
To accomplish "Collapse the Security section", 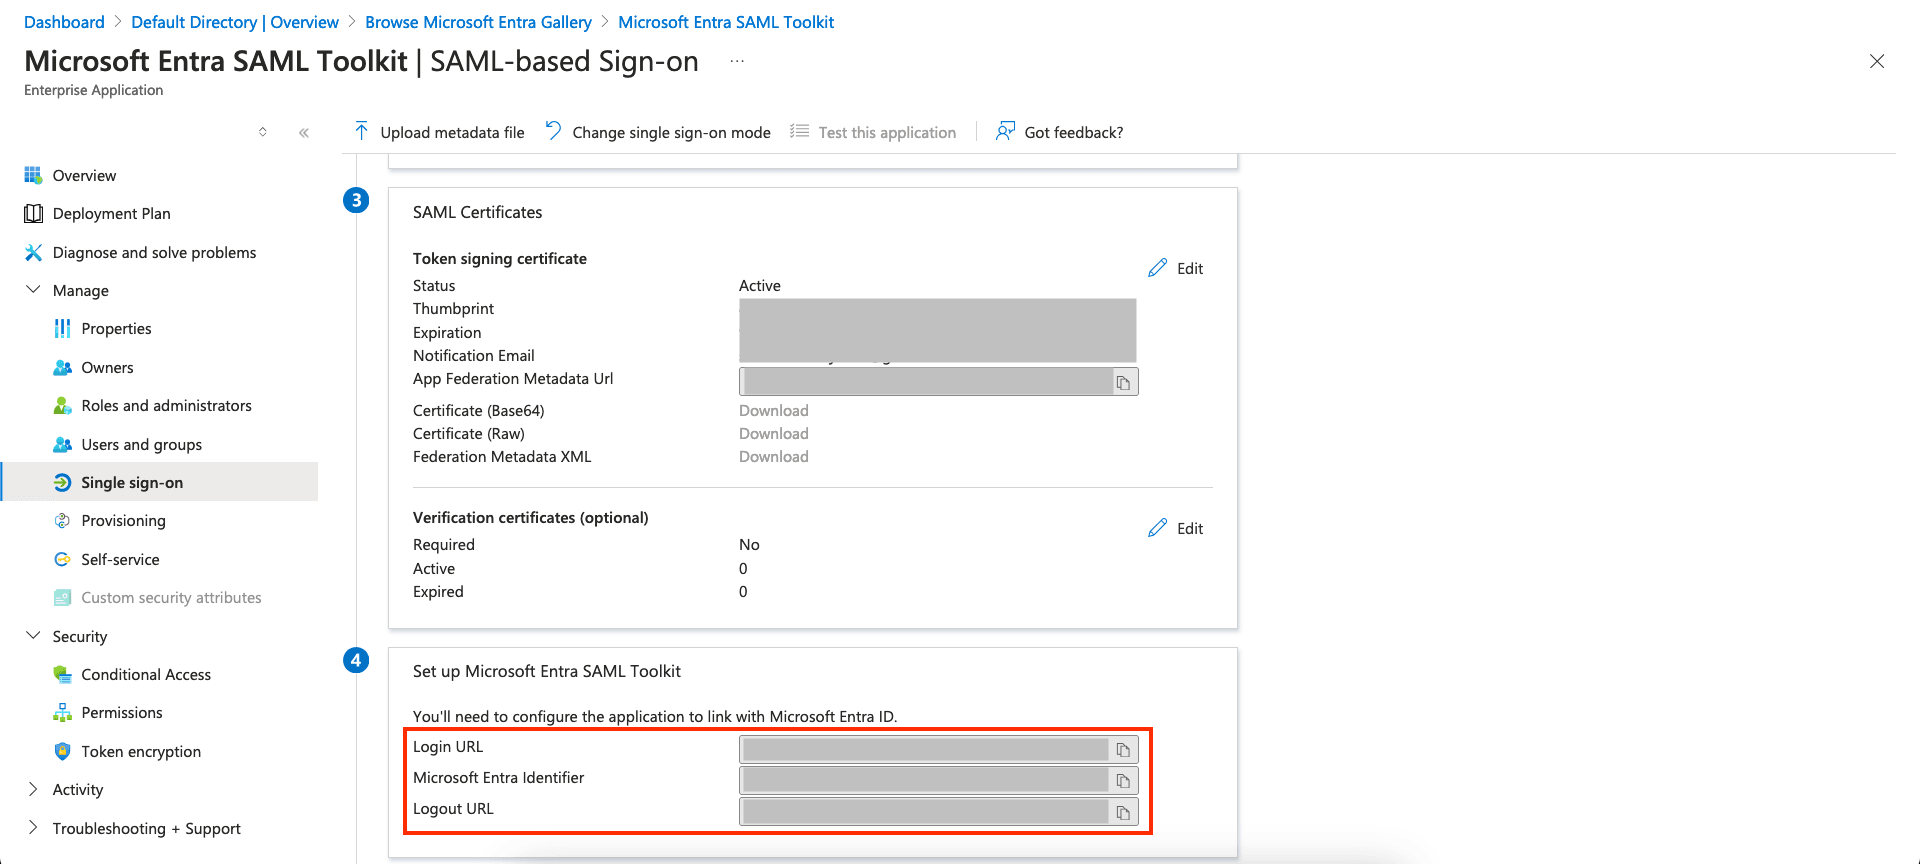I will point(33,636).
